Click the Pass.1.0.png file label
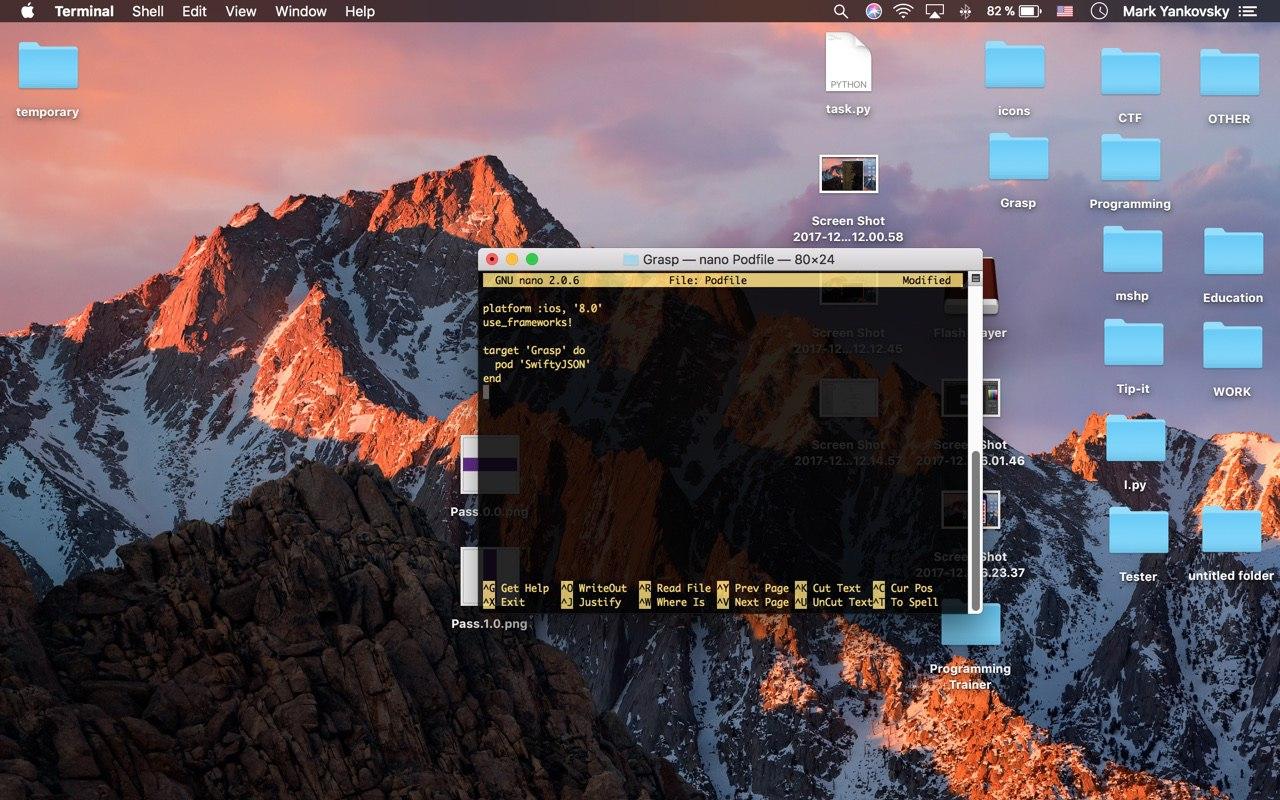Image resolution: width=1280 pixels, height=800 pixels. click(x=489, y=624)
